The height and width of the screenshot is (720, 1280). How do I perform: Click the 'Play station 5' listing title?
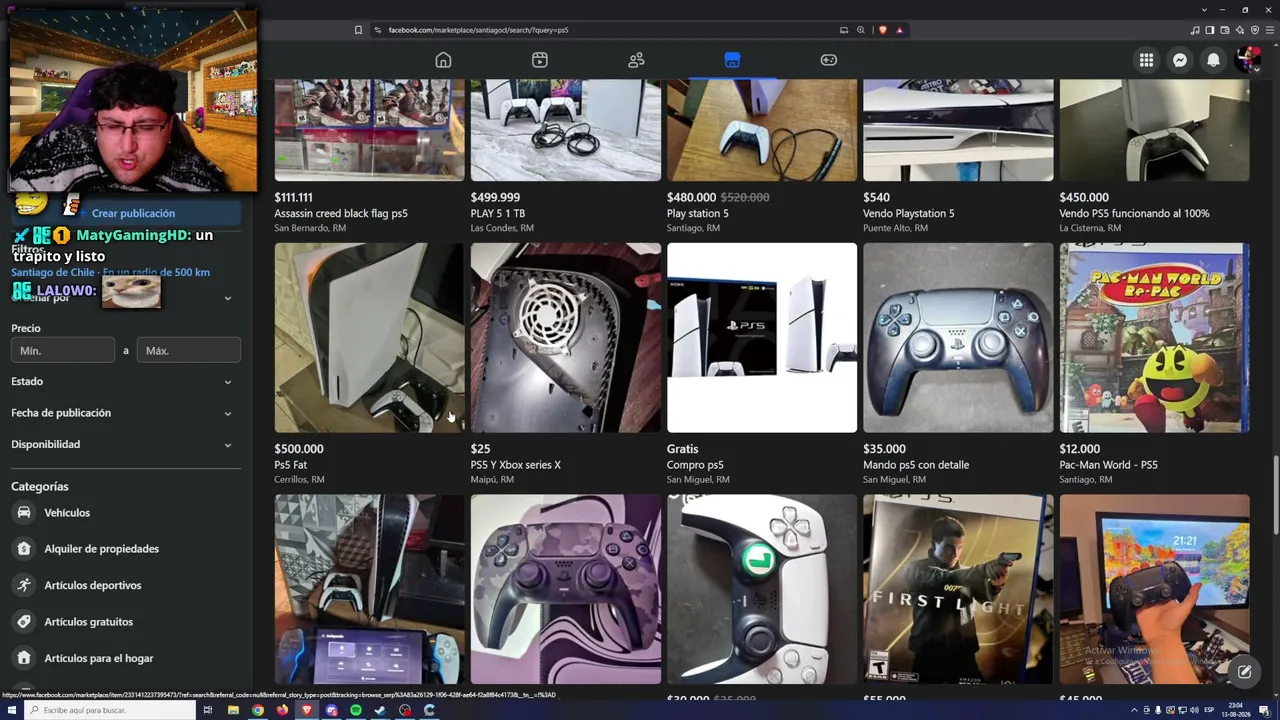click(698, 214)
